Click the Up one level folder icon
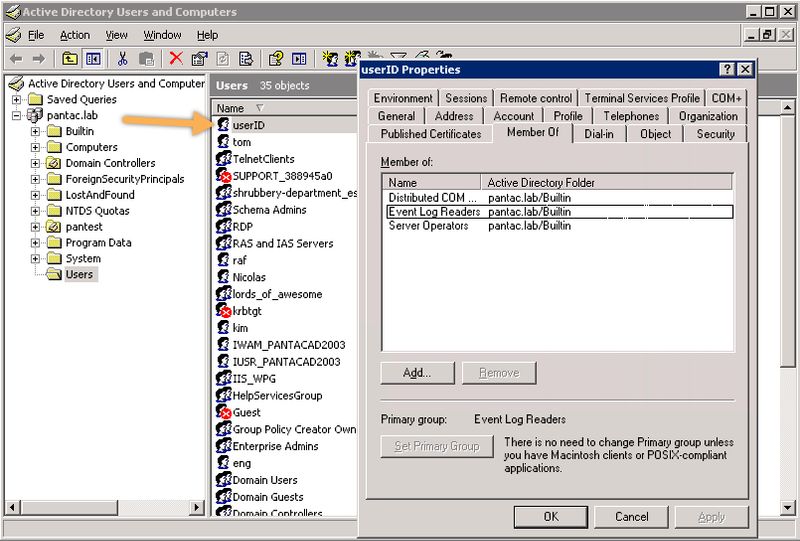This screenshot has height=541, width=800. (x=70, y=59)
